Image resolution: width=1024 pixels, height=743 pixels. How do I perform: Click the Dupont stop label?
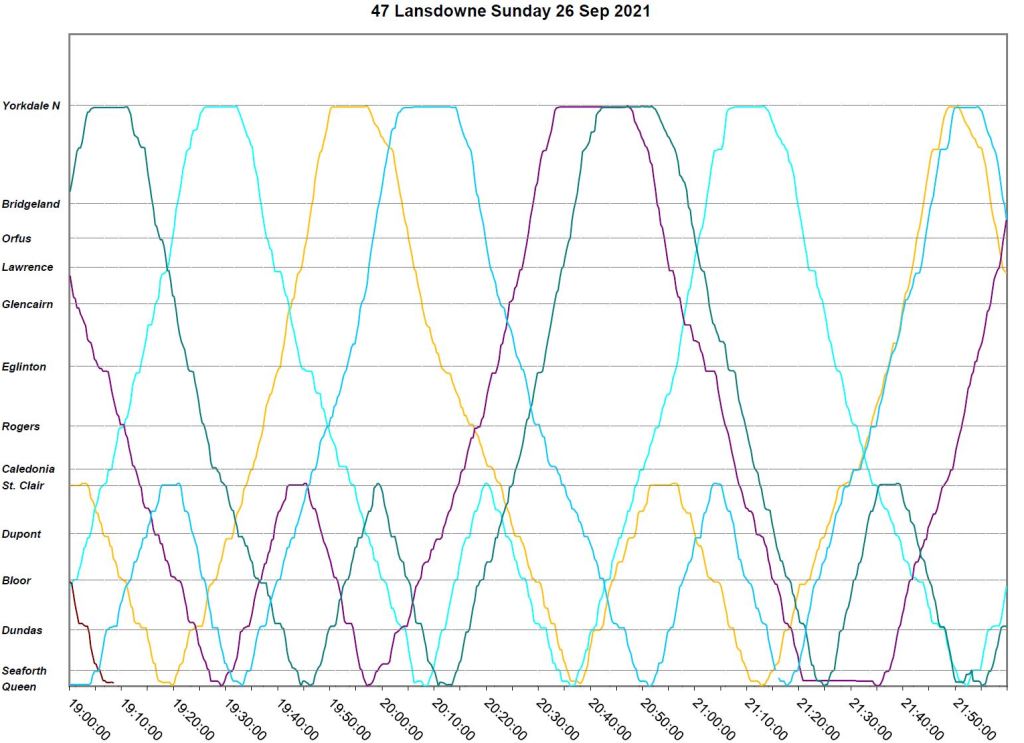coord(22,534)
